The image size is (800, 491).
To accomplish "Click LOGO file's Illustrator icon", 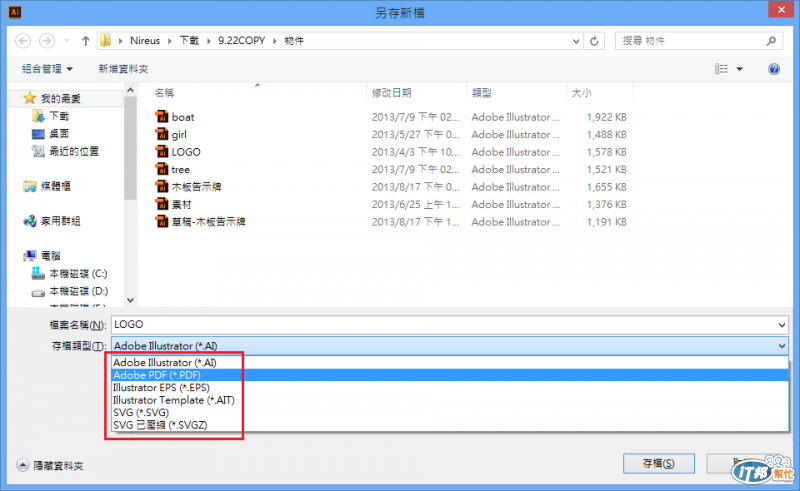I will point(162,152).
